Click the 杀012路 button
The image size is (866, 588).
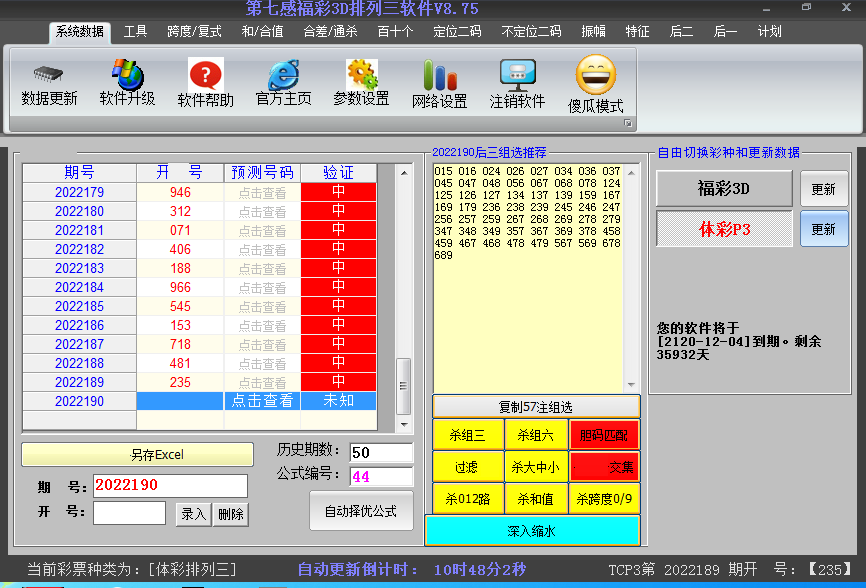[x=468, y=499]
